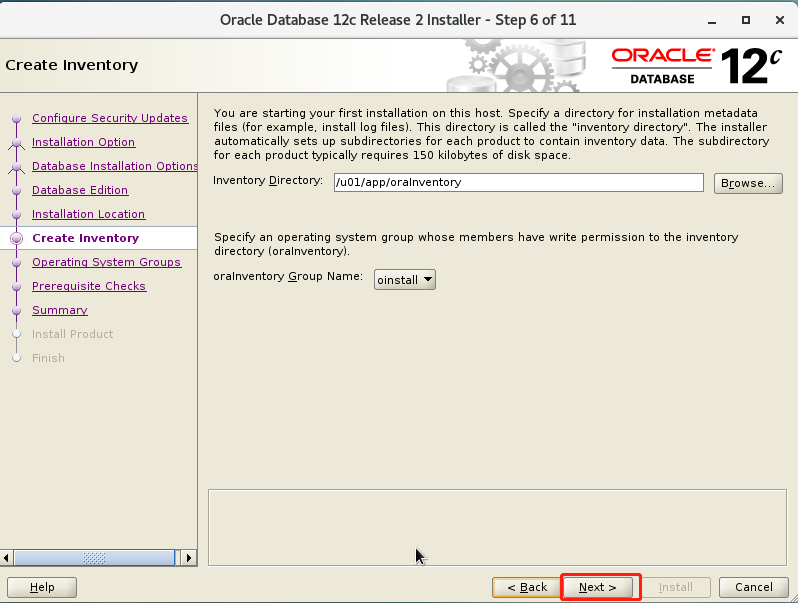
Task: Click the step bullet beside Configure Security Updates
Action: click(x=16, y=119)
